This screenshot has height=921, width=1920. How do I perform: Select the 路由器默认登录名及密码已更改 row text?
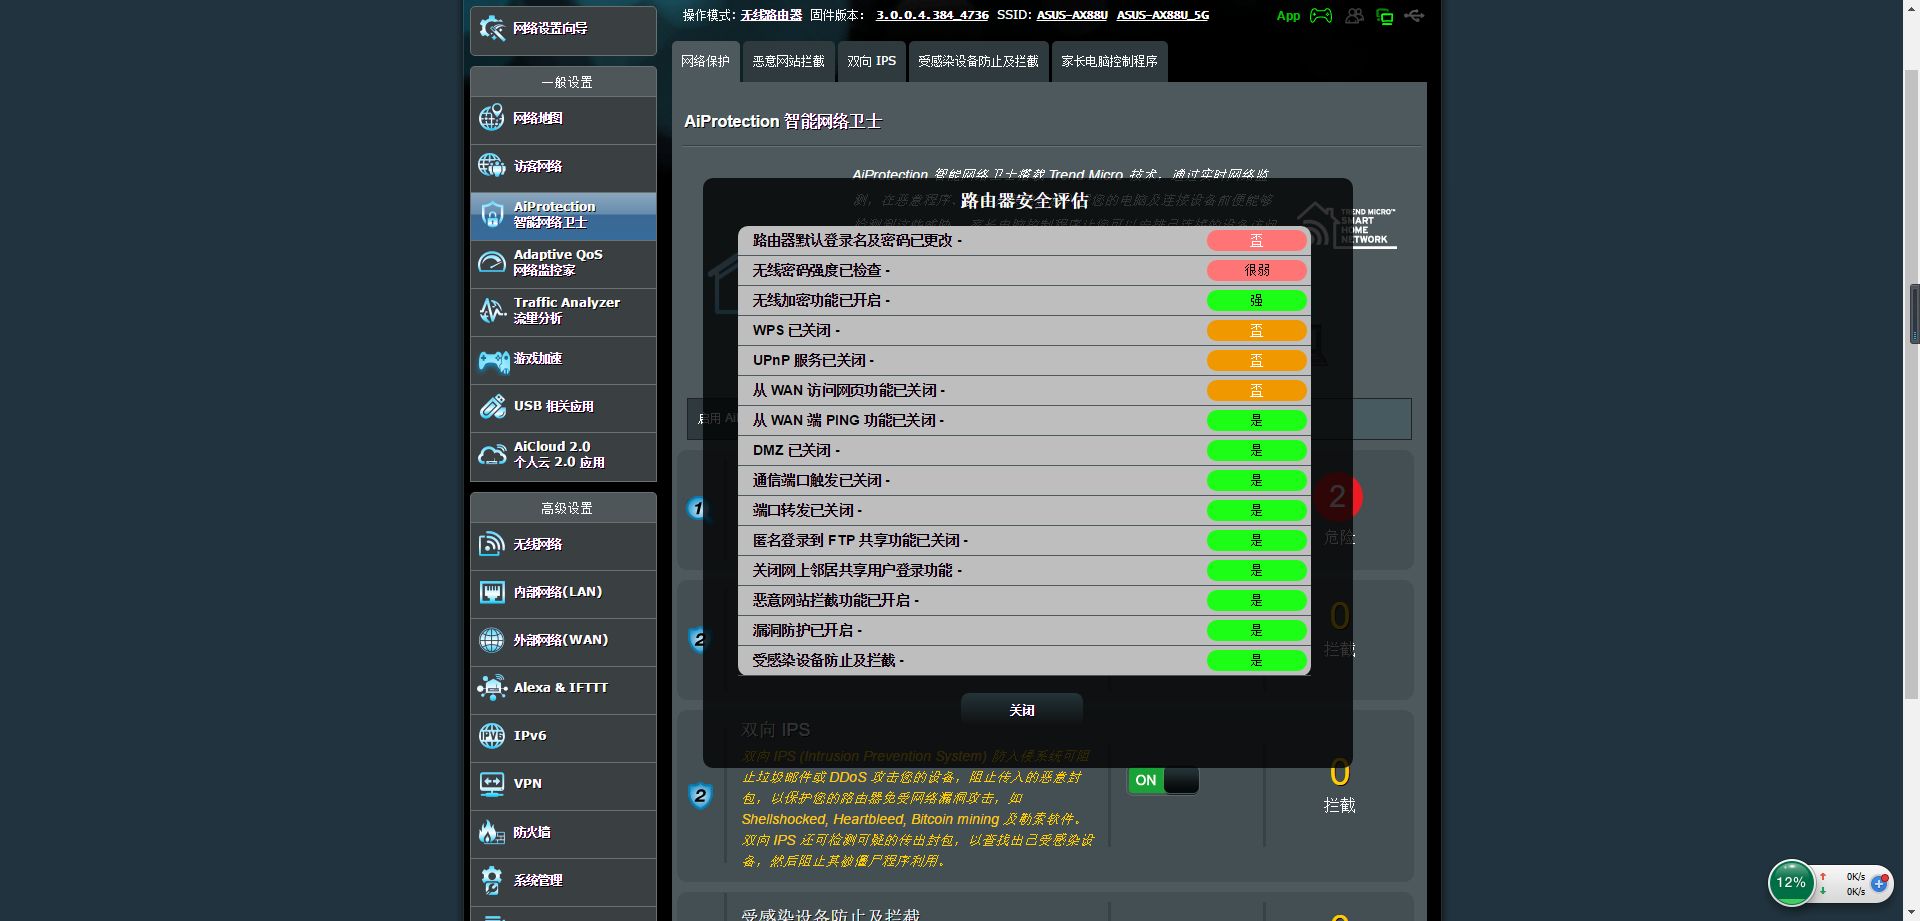857,240
